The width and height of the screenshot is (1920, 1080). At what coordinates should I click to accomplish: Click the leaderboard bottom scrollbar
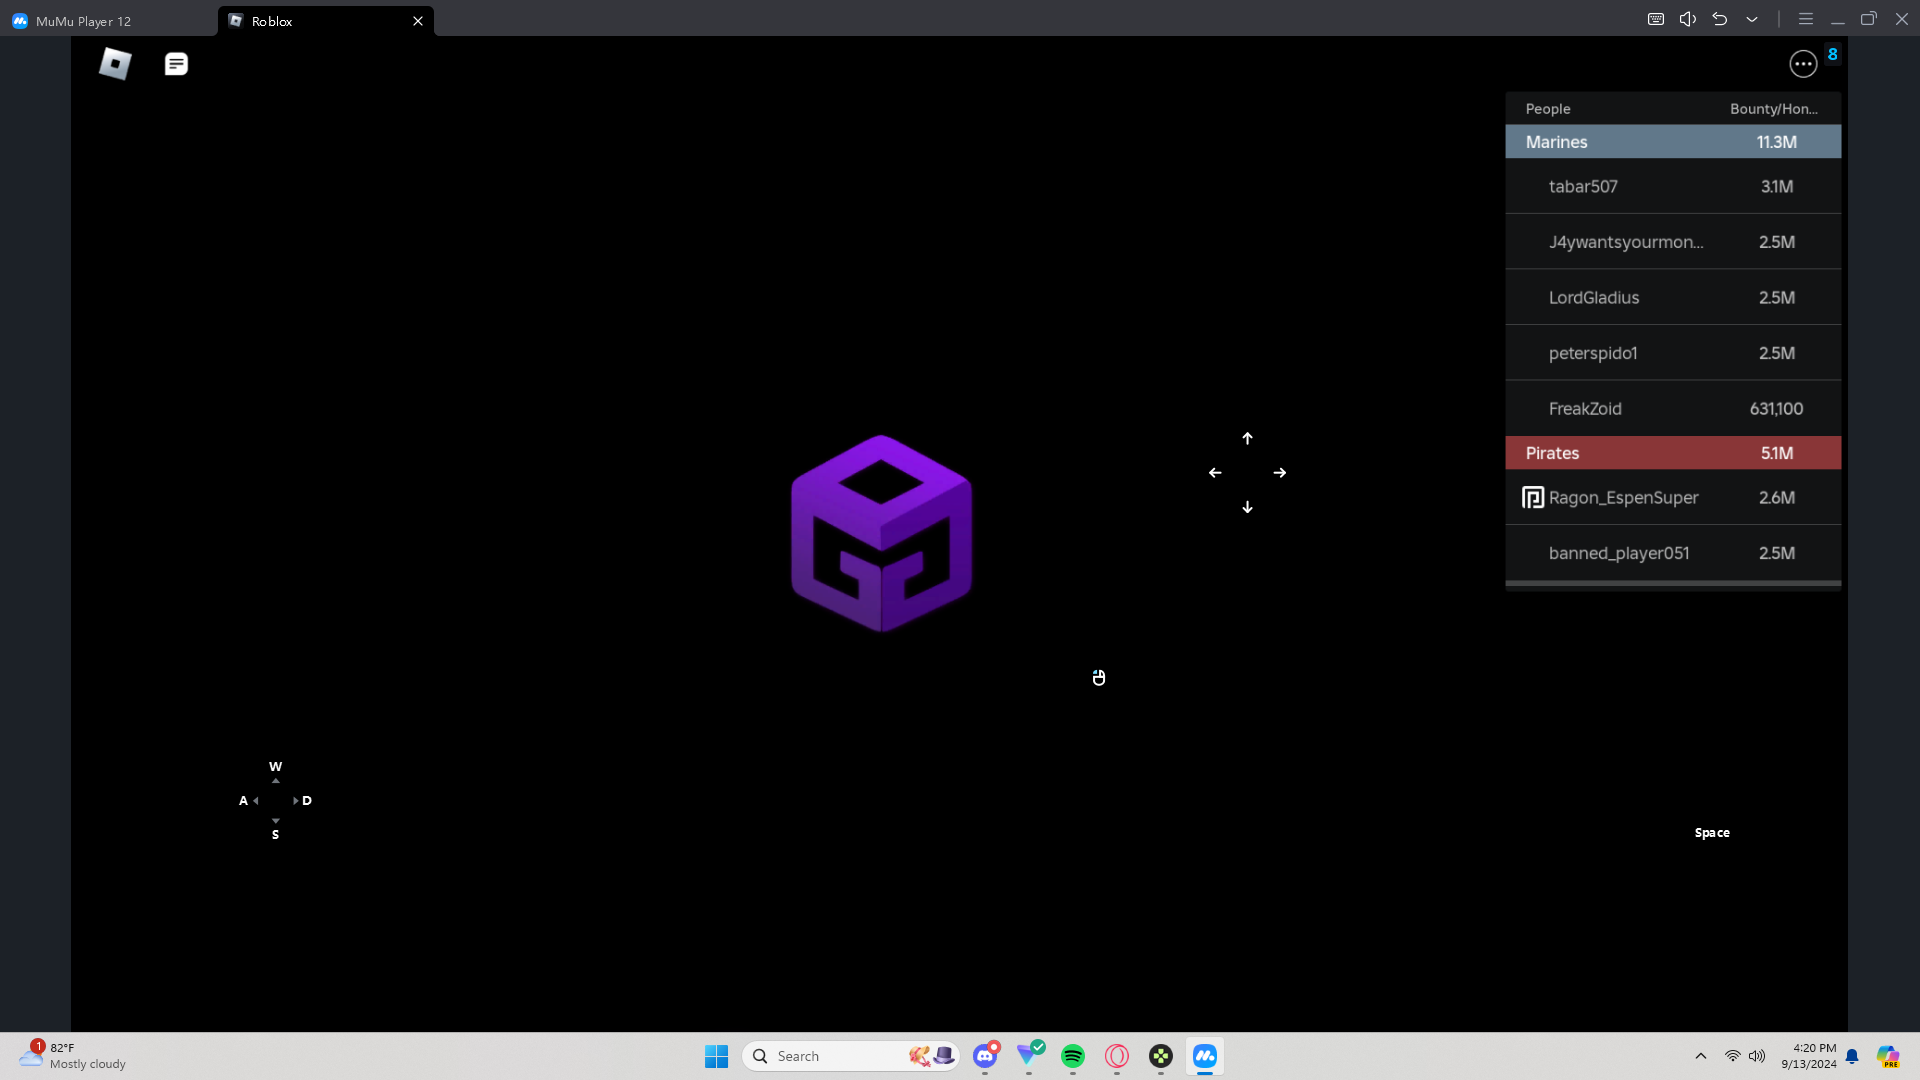[x=1673, y=583]
